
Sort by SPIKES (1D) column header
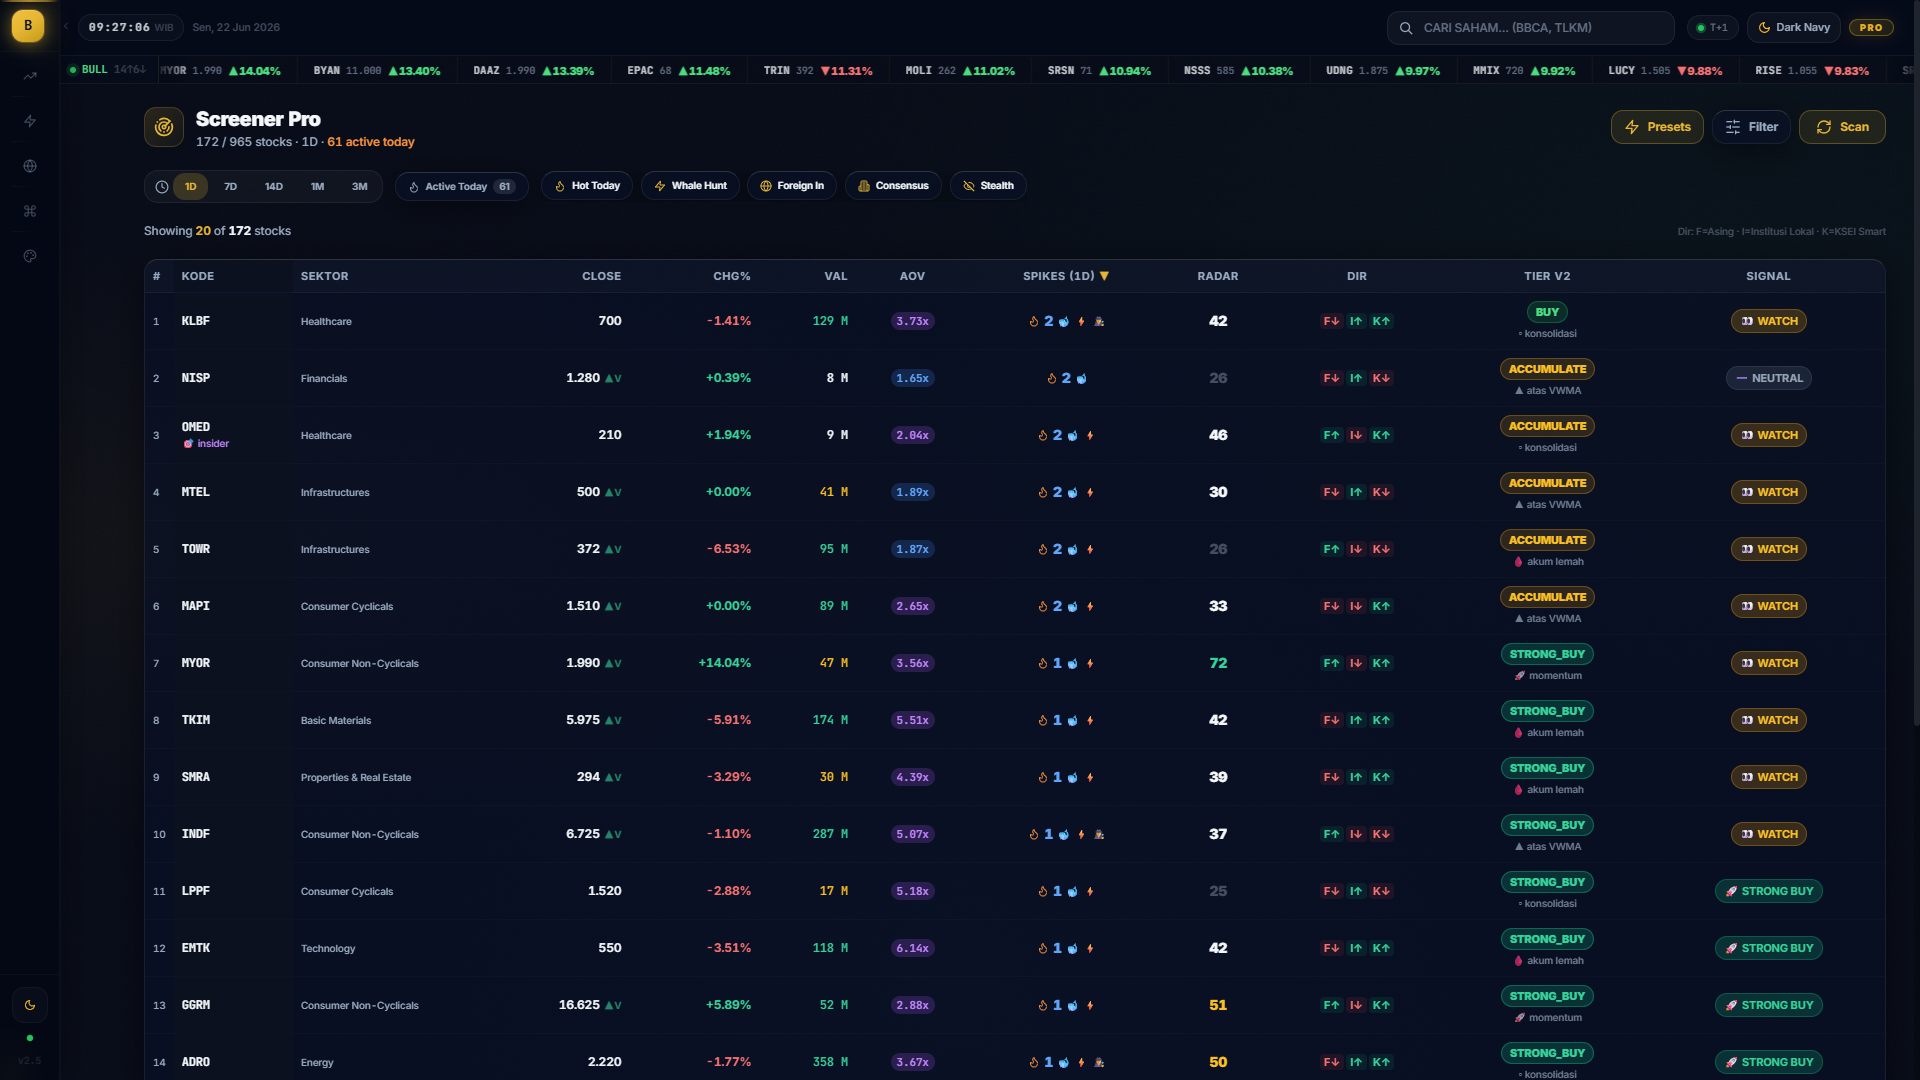coord(1066,276)
